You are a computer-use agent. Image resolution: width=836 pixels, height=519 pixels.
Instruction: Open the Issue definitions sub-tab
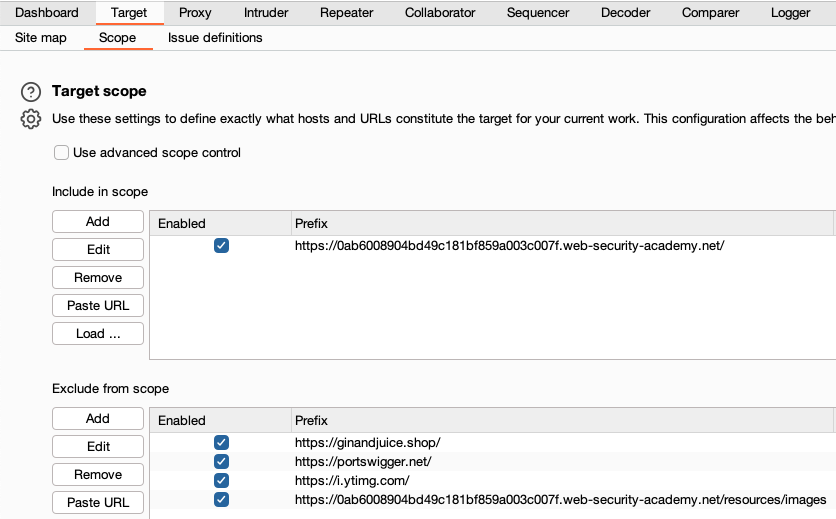(215, 38)
